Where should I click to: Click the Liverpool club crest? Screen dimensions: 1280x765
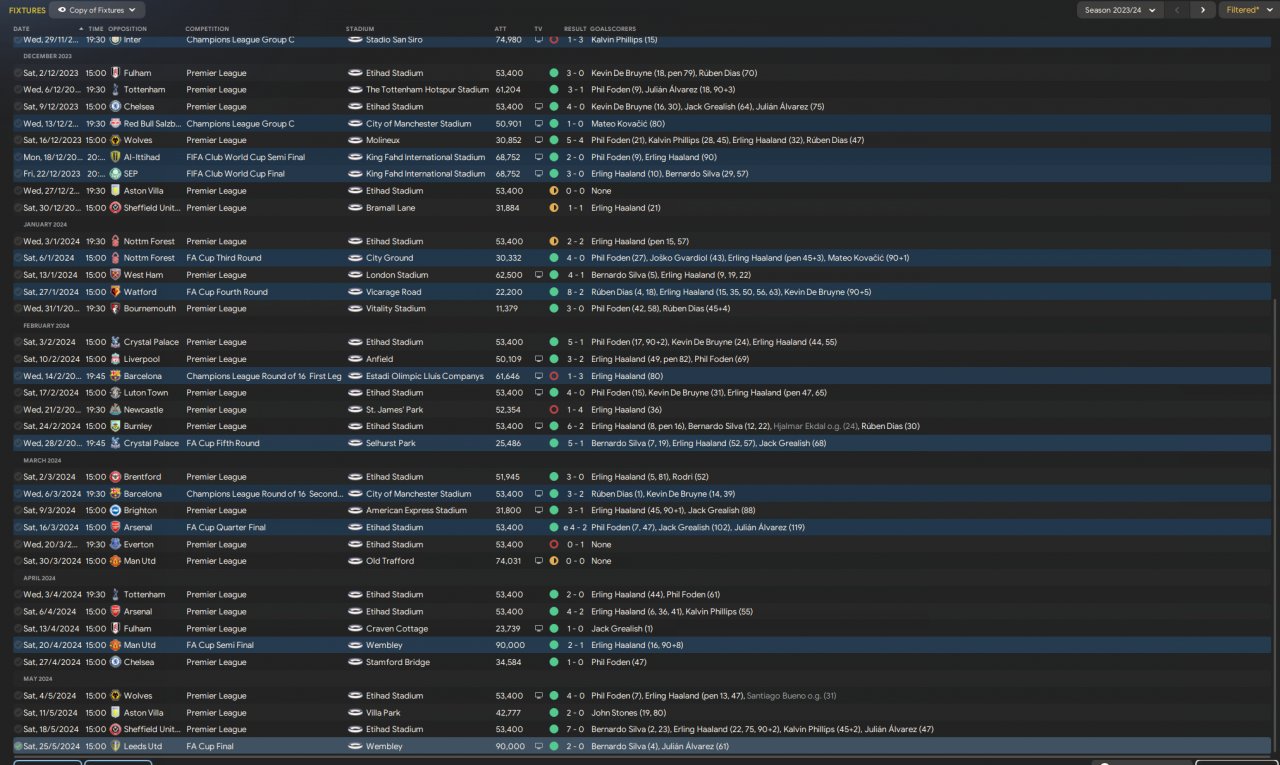point(116,359)
